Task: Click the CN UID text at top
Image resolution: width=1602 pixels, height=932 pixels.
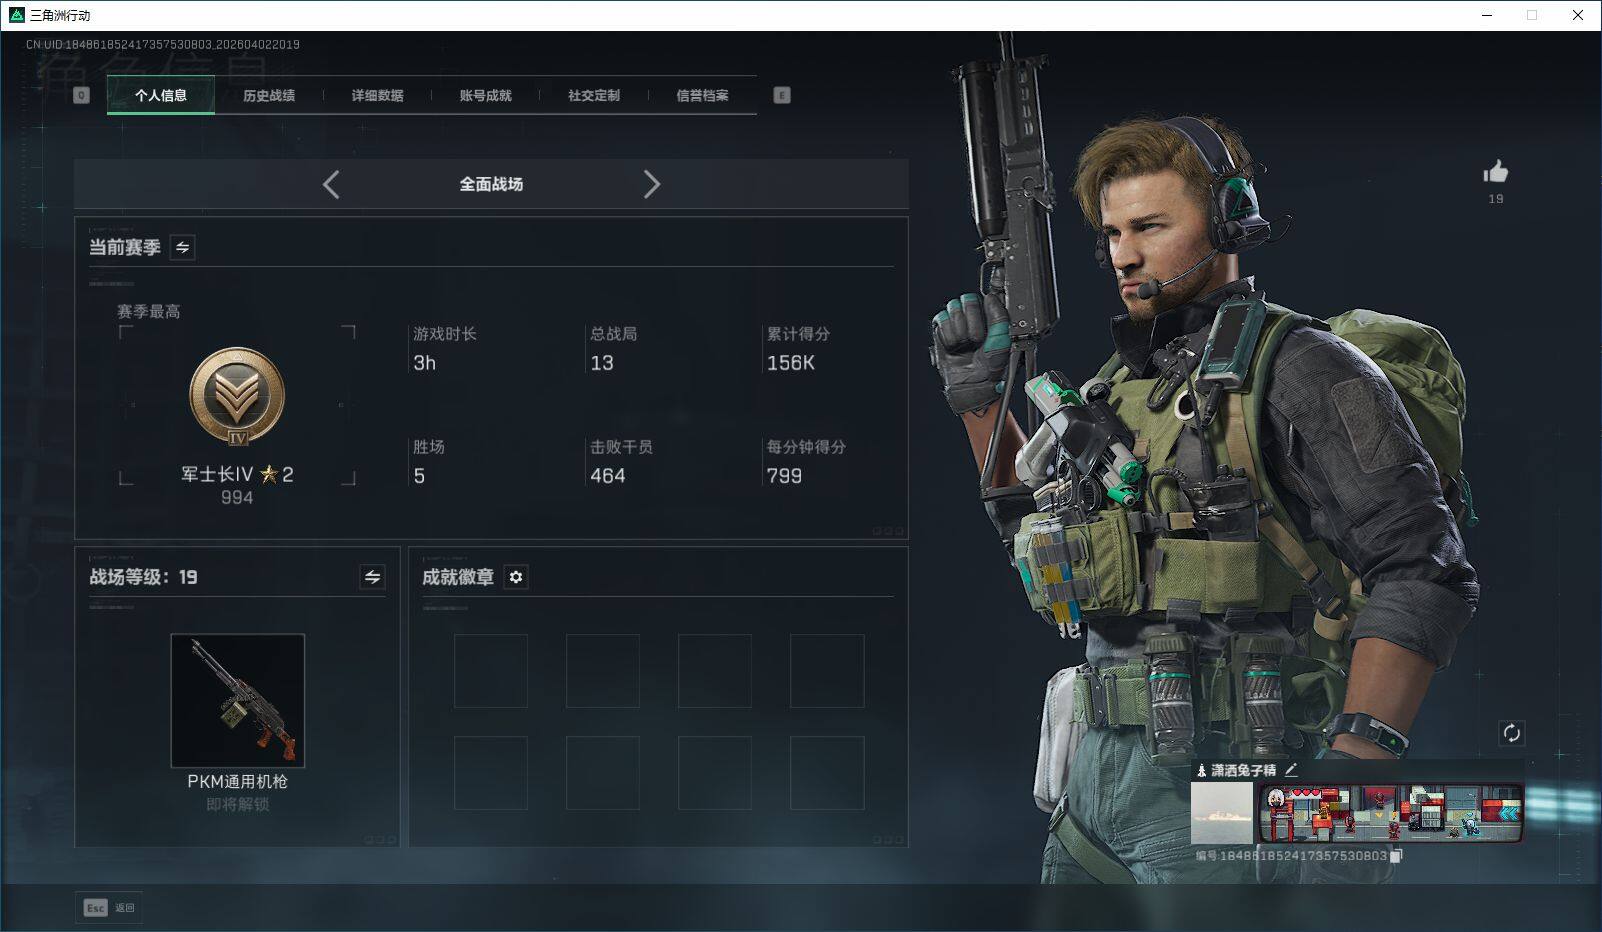Action: pyautogui.click(x=163, y=44)
